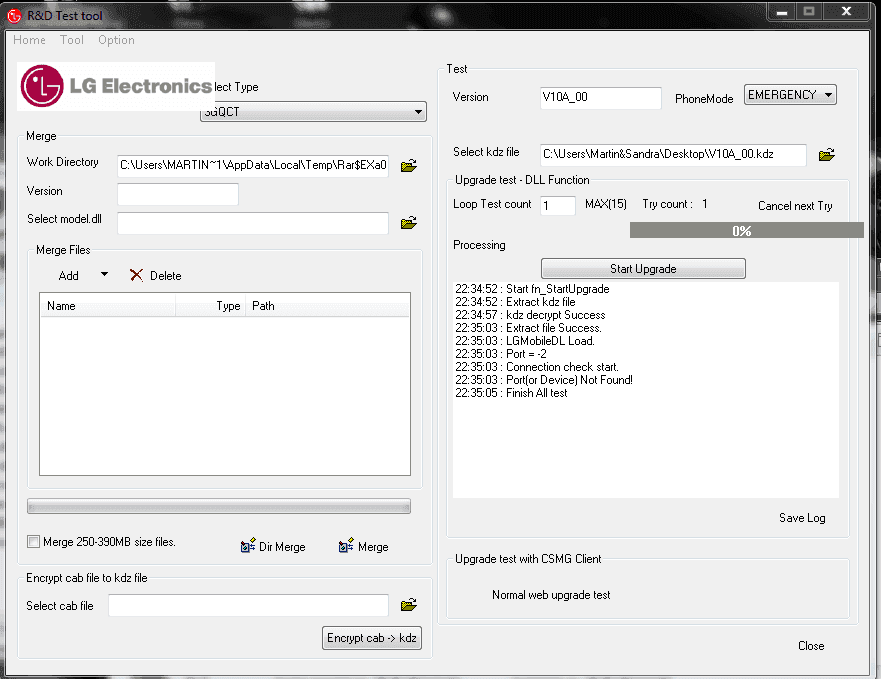Click the Add button

[x=69, y=275]
